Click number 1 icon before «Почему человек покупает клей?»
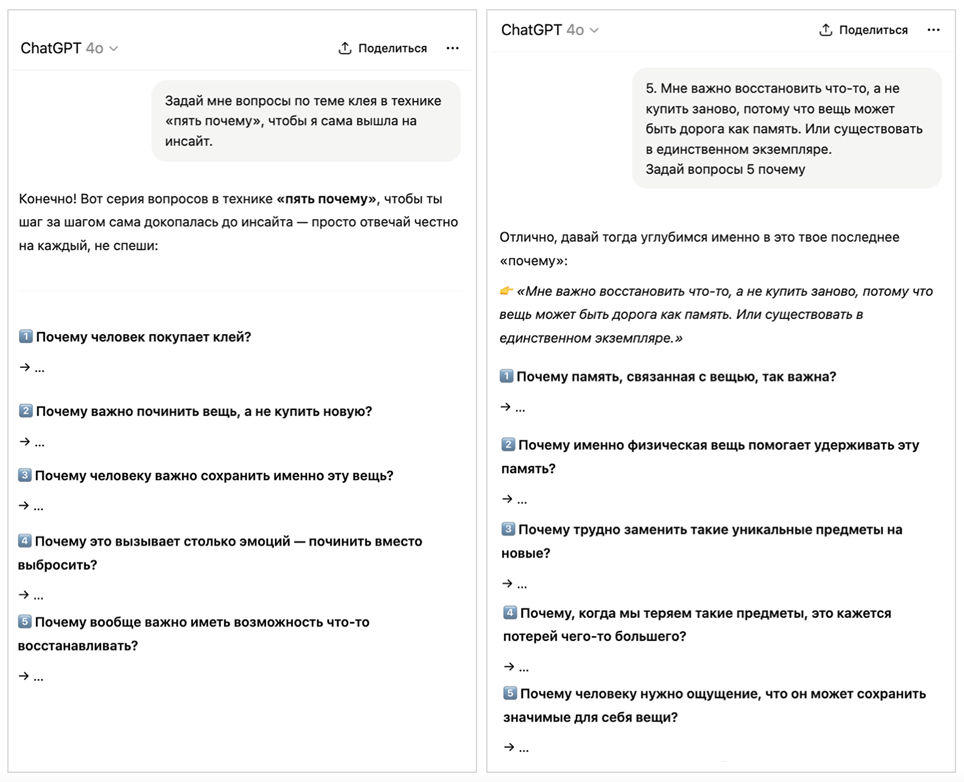964x782 pixels. (26, 337)
